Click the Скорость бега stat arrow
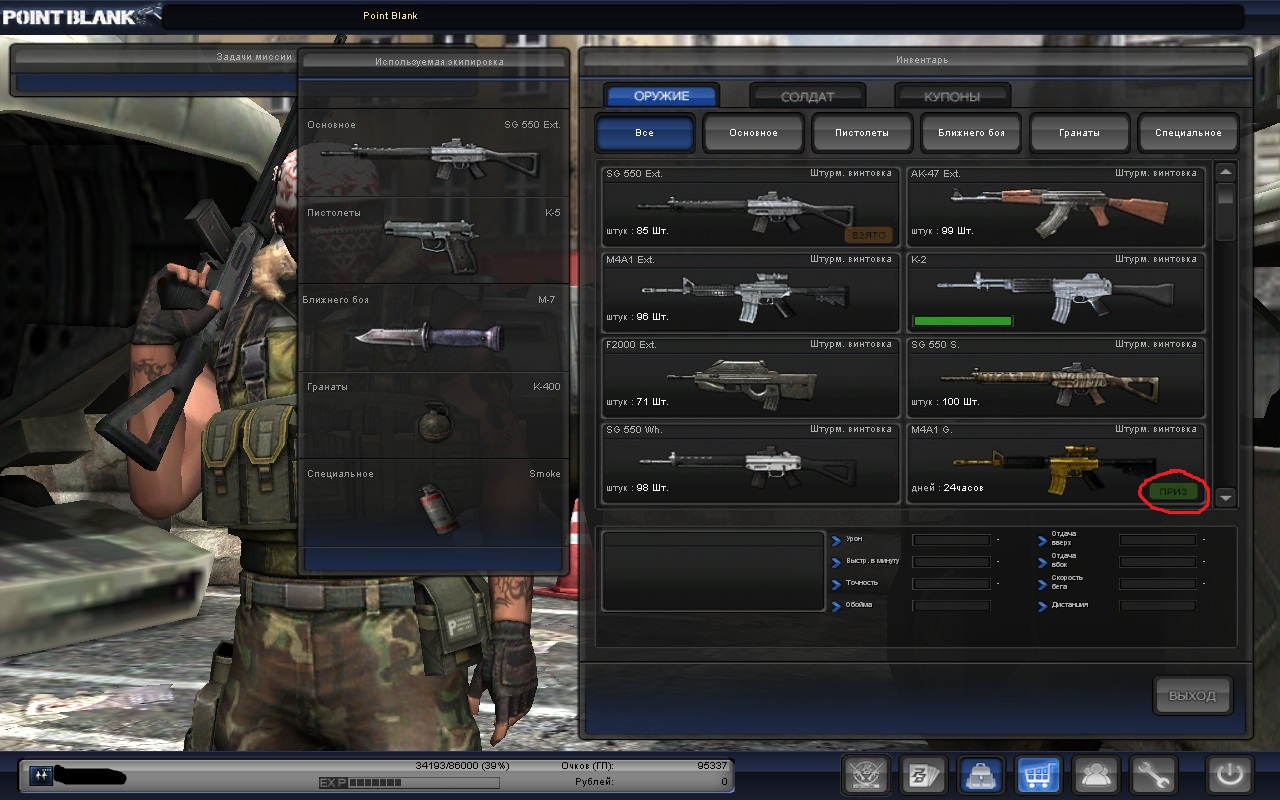1280x800 pixels. click(1043, 584)
